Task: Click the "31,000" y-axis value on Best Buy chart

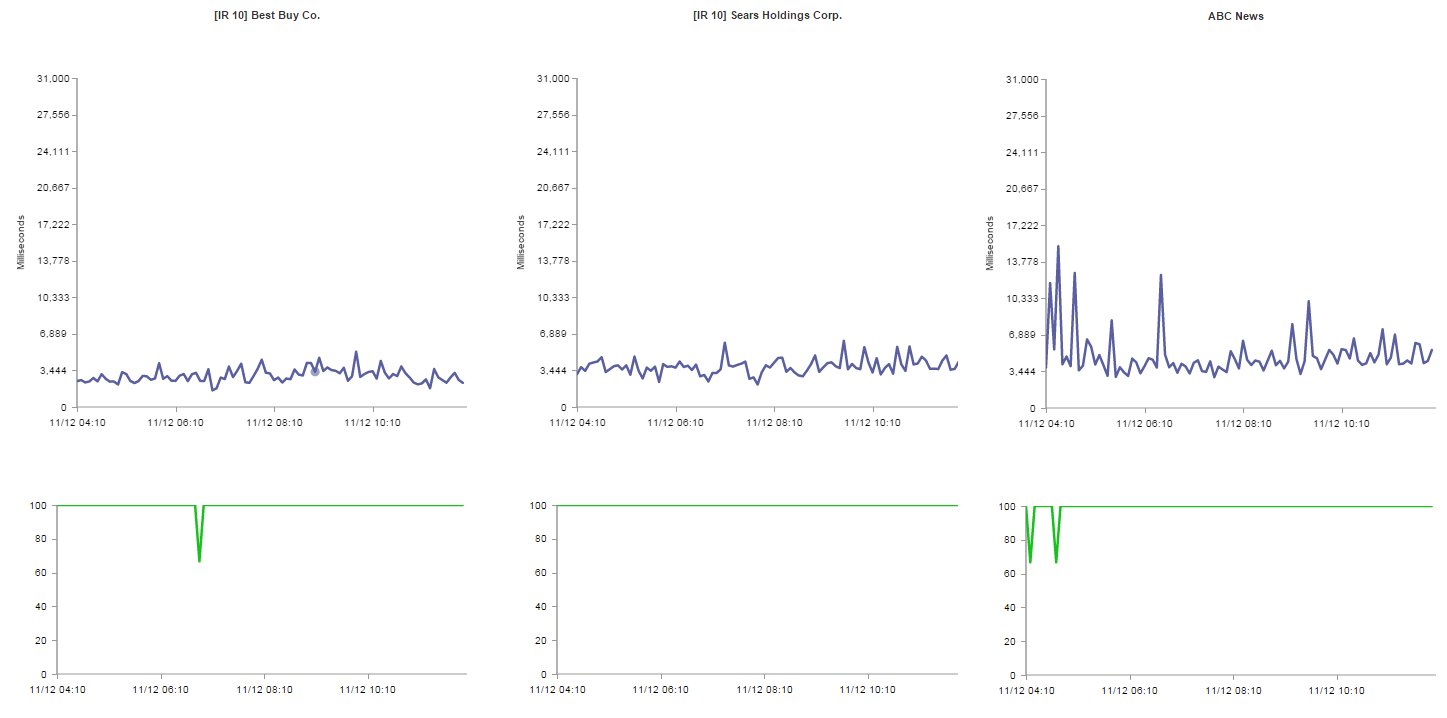Action: tap(53, 79)
